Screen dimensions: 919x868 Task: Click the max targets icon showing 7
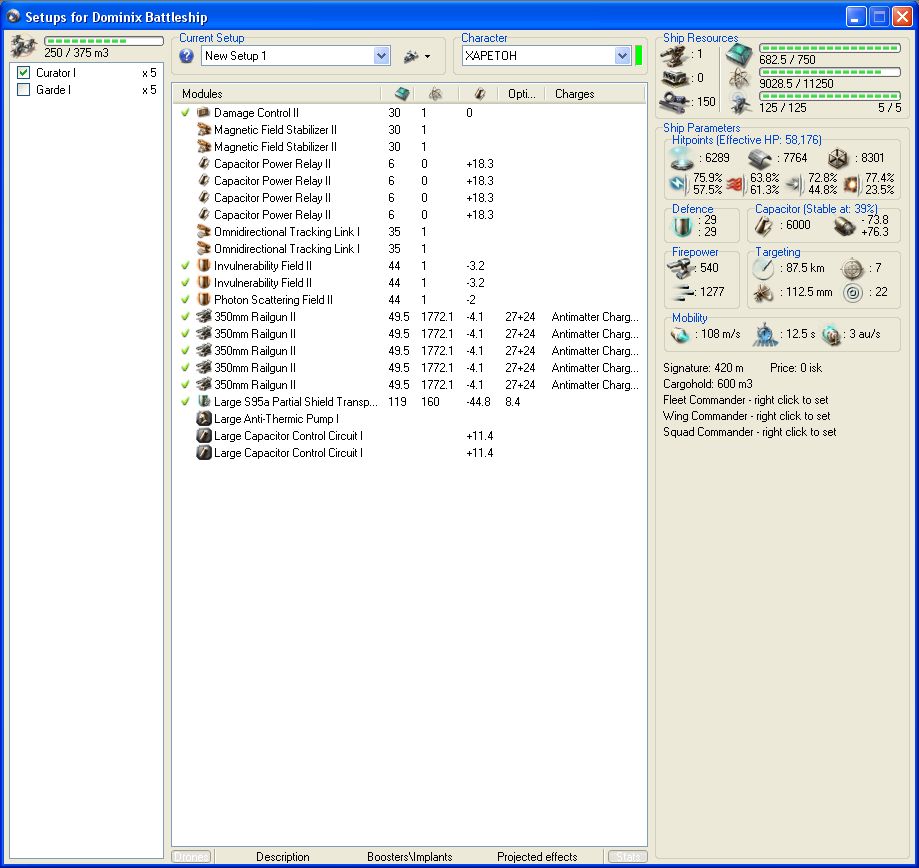tap(853, 268)
